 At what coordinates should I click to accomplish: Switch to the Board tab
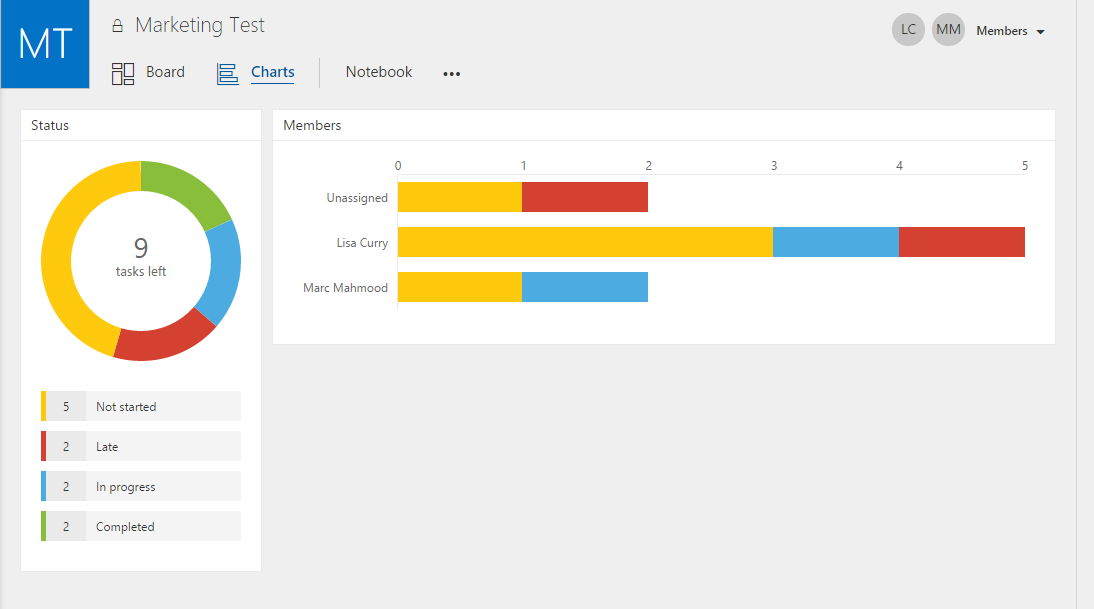click(165, 72)
